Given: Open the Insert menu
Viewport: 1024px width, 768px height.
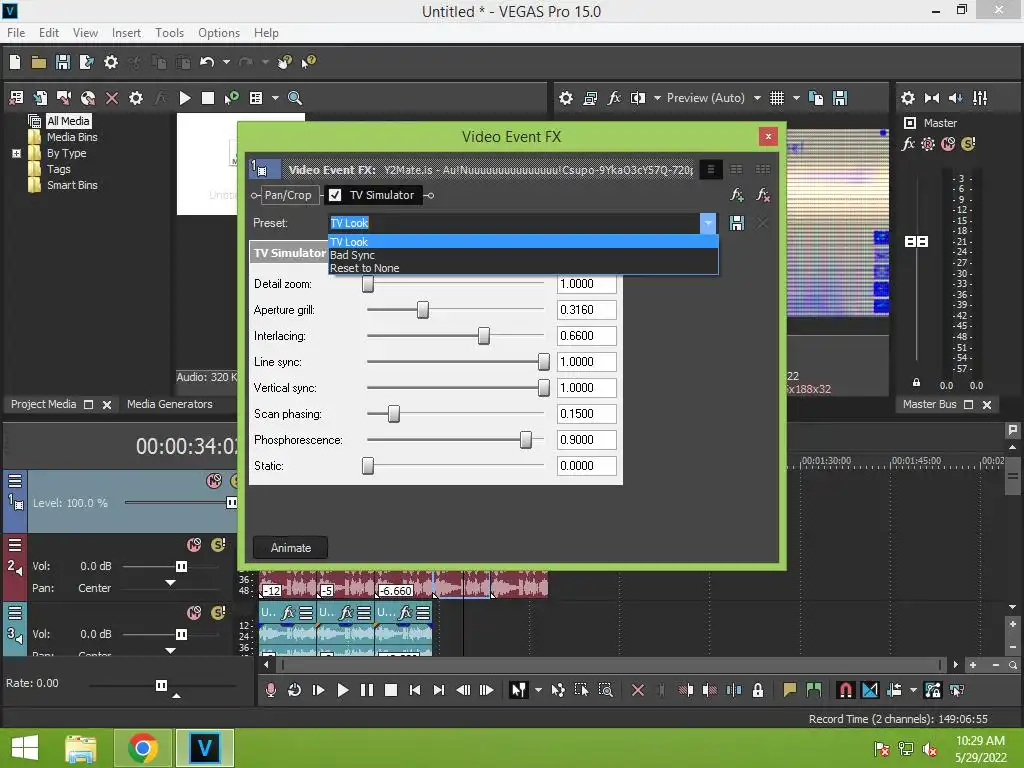Looking at the screenshot, I should pos(126,33).
